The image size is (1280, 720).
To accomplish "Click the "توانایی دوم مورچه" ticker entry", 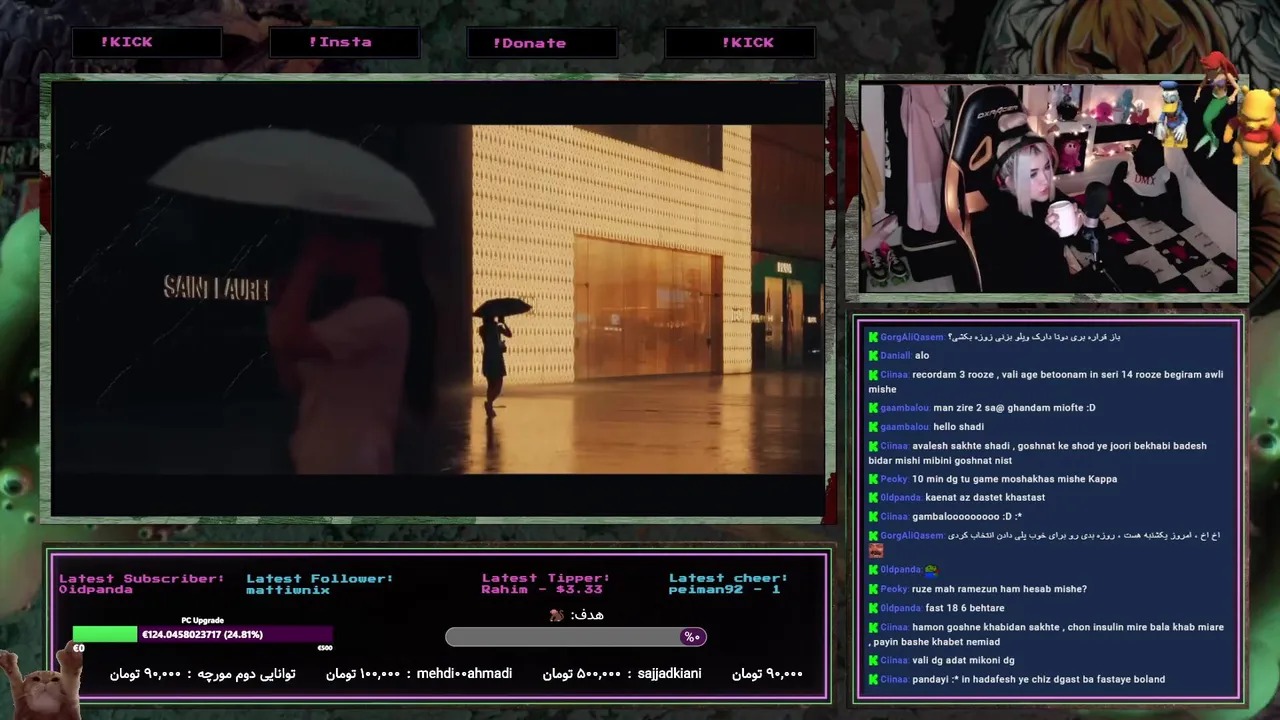I will click(247, 674).
